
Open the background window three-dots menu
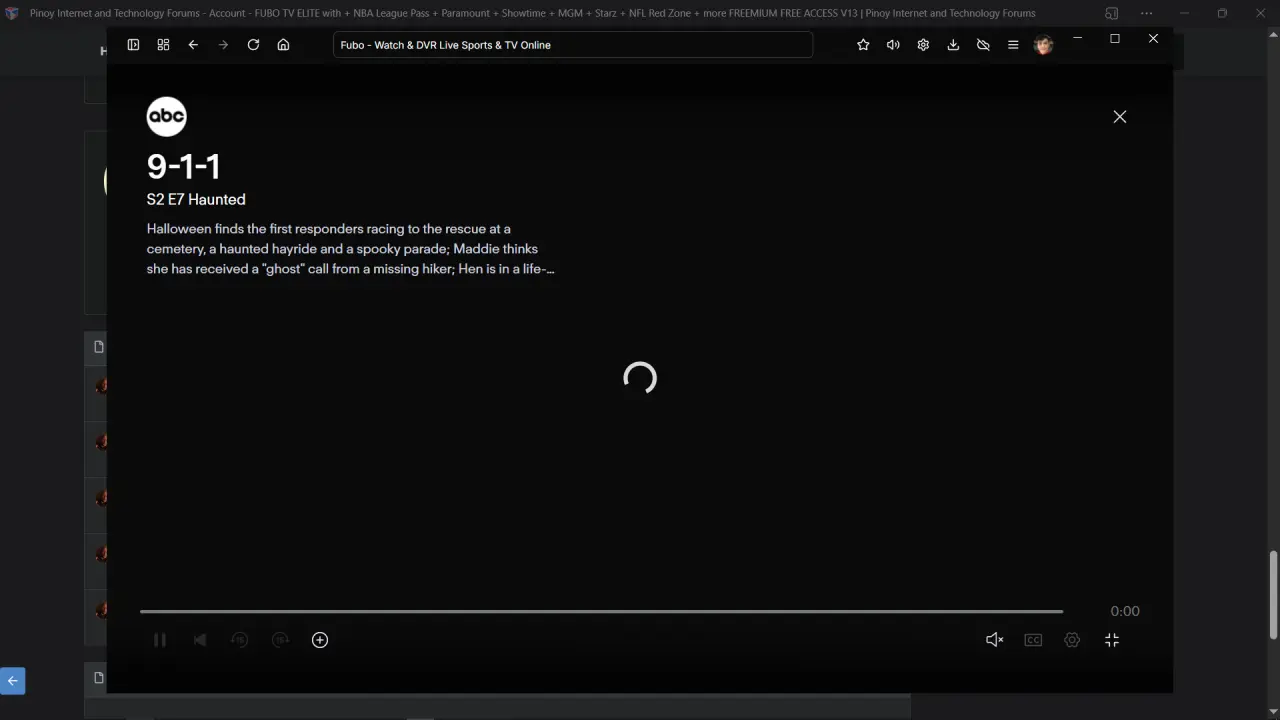click(1144, 14)
